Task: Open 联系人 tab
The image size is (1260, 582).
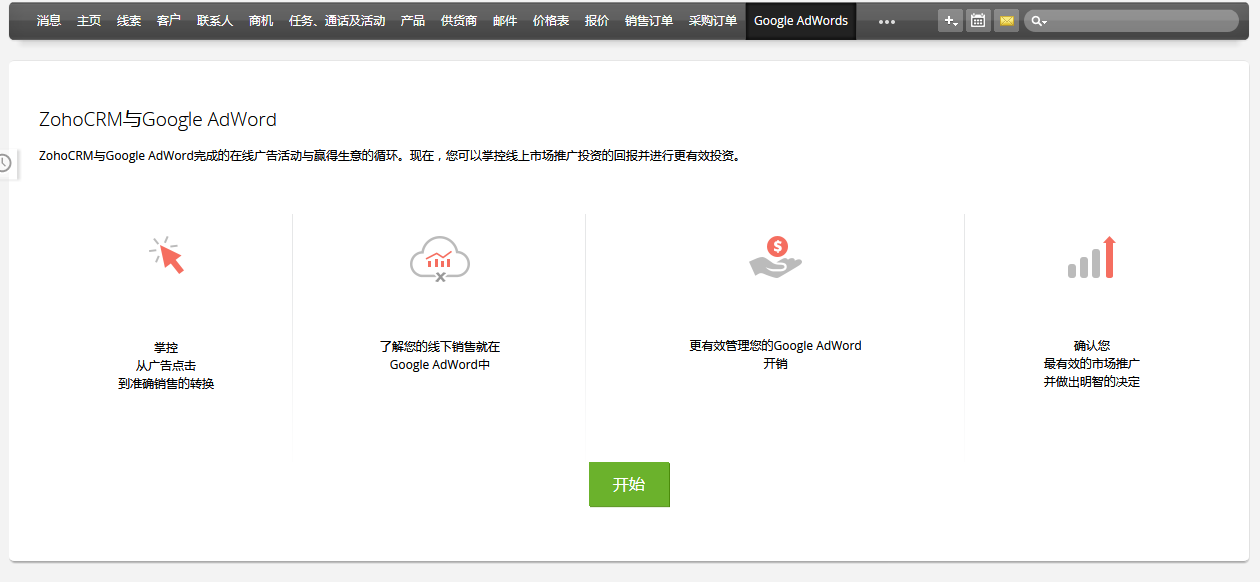Action: pos(215,20)
